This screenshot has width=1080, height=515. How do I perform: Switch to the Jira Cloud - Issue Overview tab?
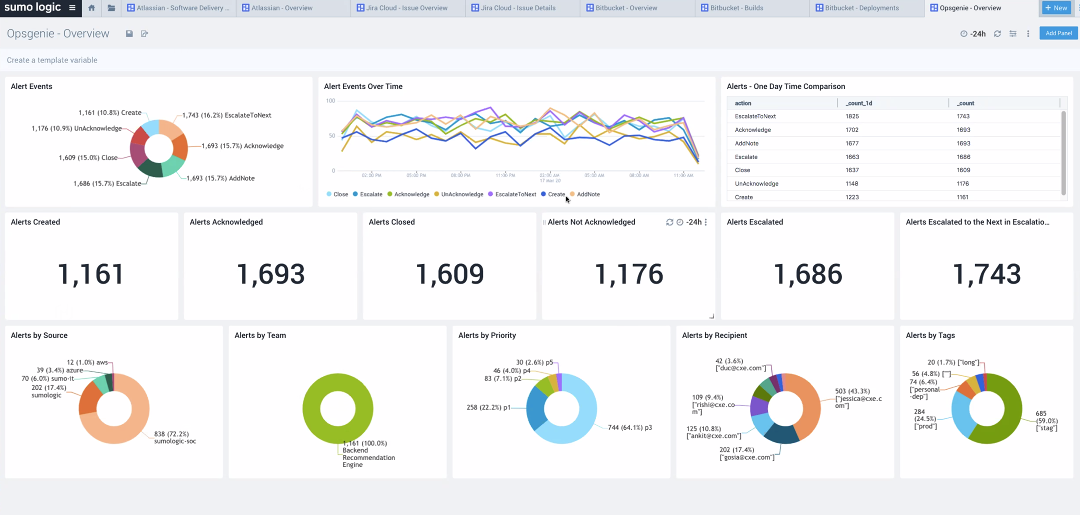pos(410,8)
